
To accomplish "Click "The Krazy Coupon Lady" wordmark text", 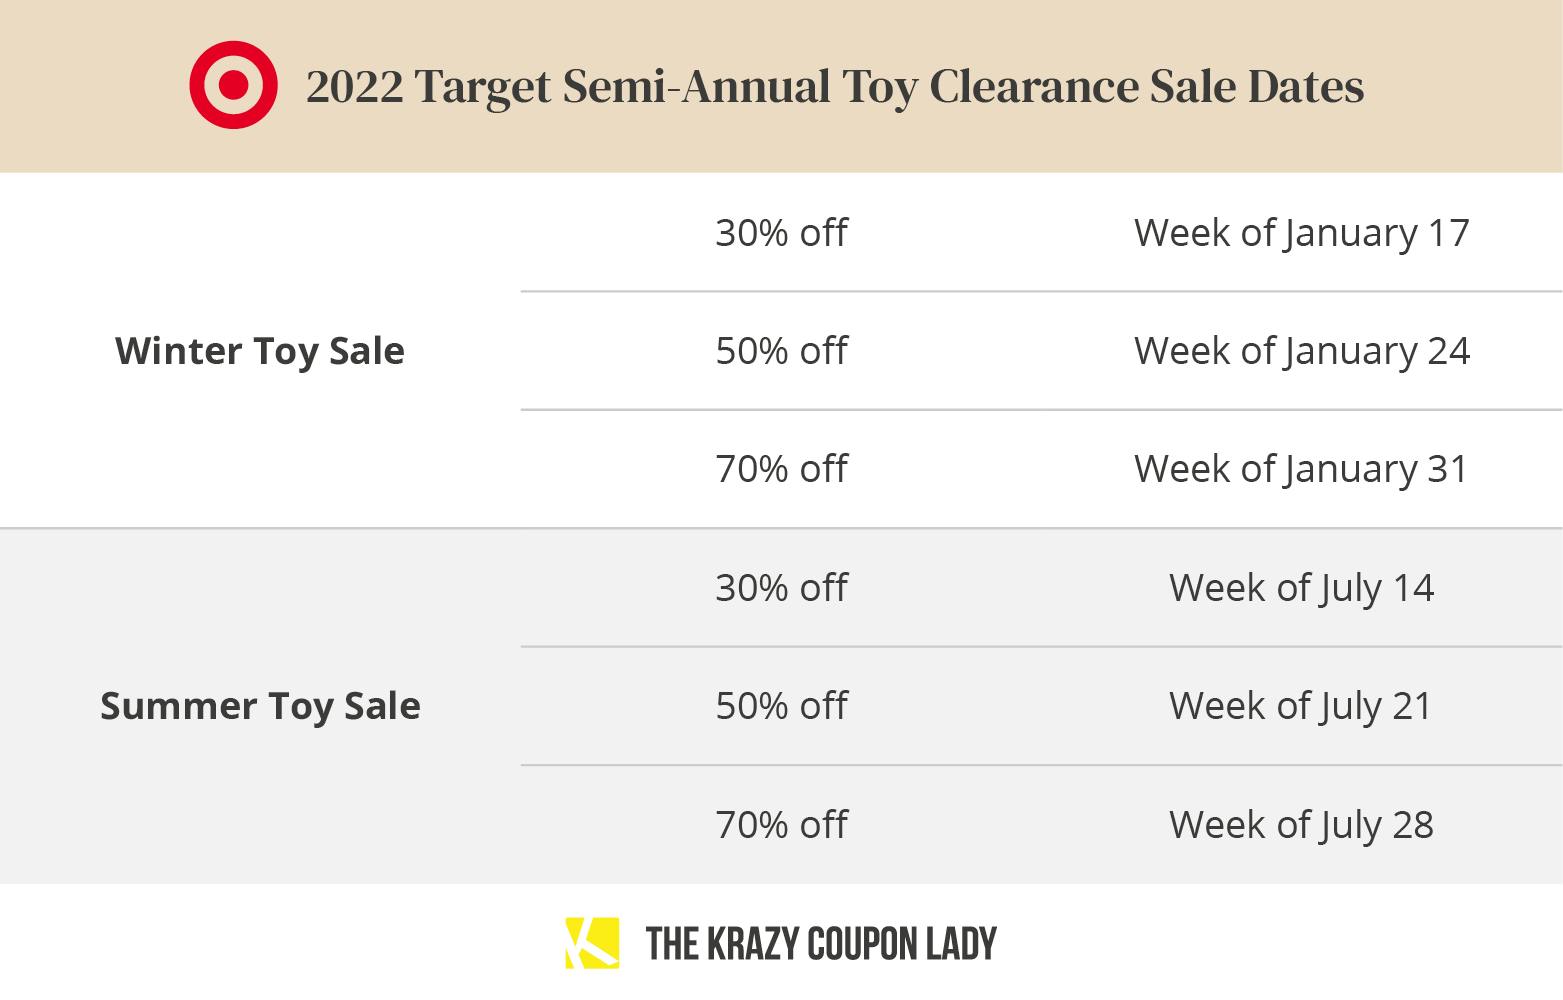I will (821, 944).
